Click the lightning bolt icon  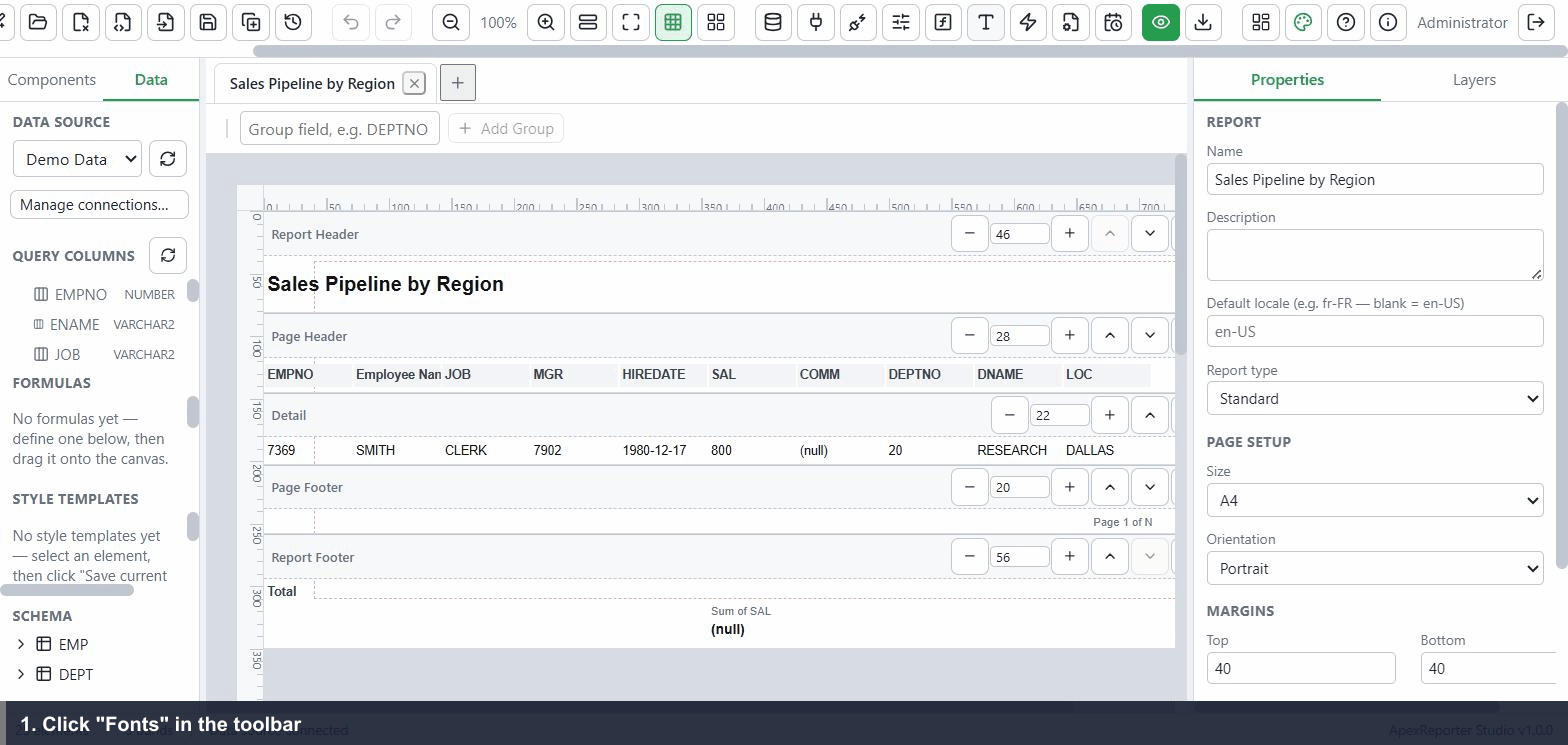[x=1028, y=22]
